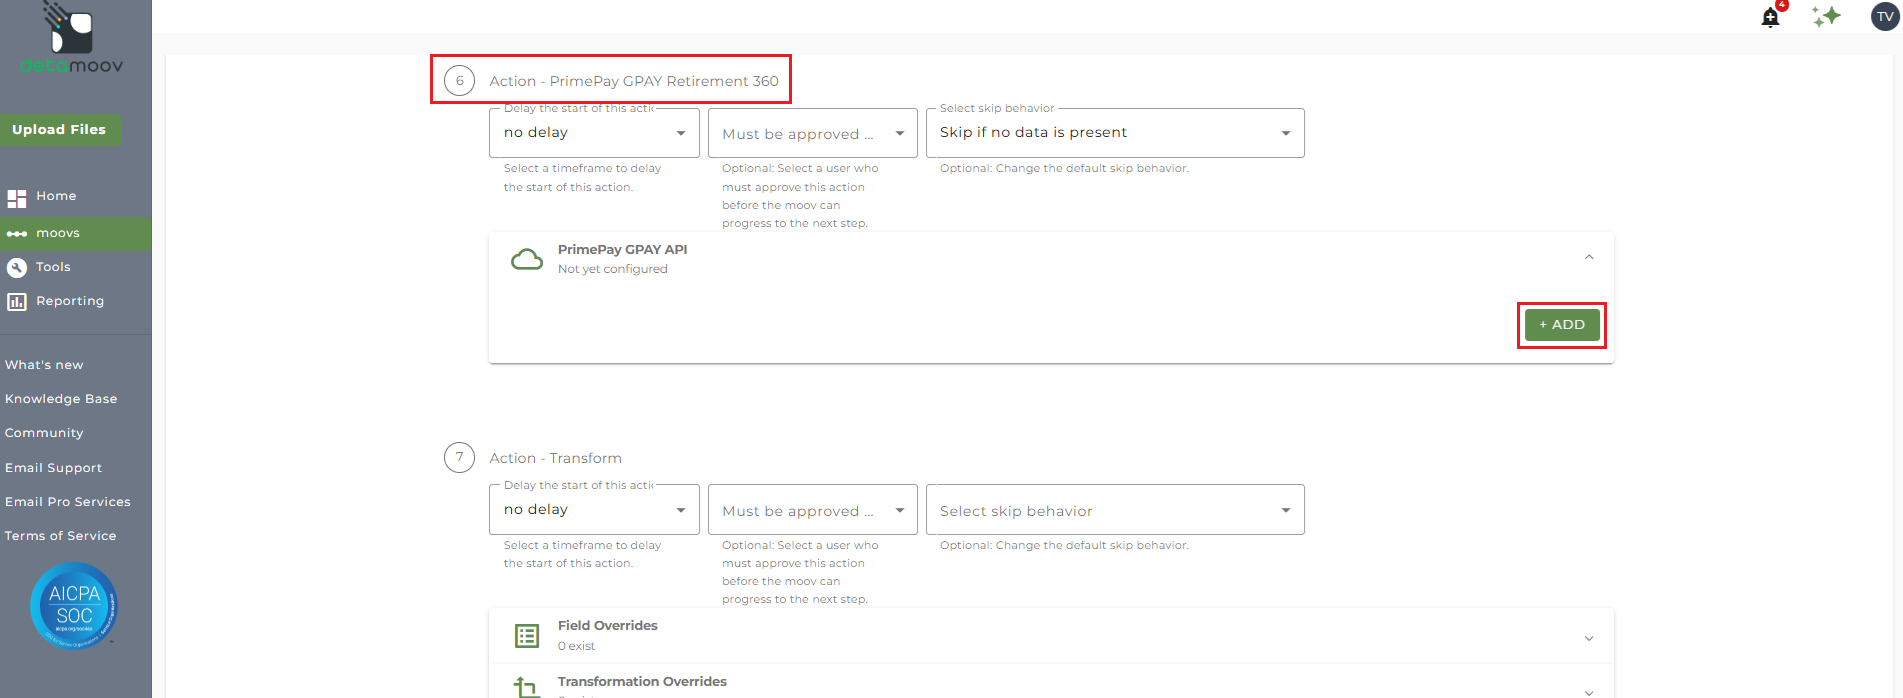
Task: Collapse the PrimePay GPAY API panel
Action: (1589, 258)
